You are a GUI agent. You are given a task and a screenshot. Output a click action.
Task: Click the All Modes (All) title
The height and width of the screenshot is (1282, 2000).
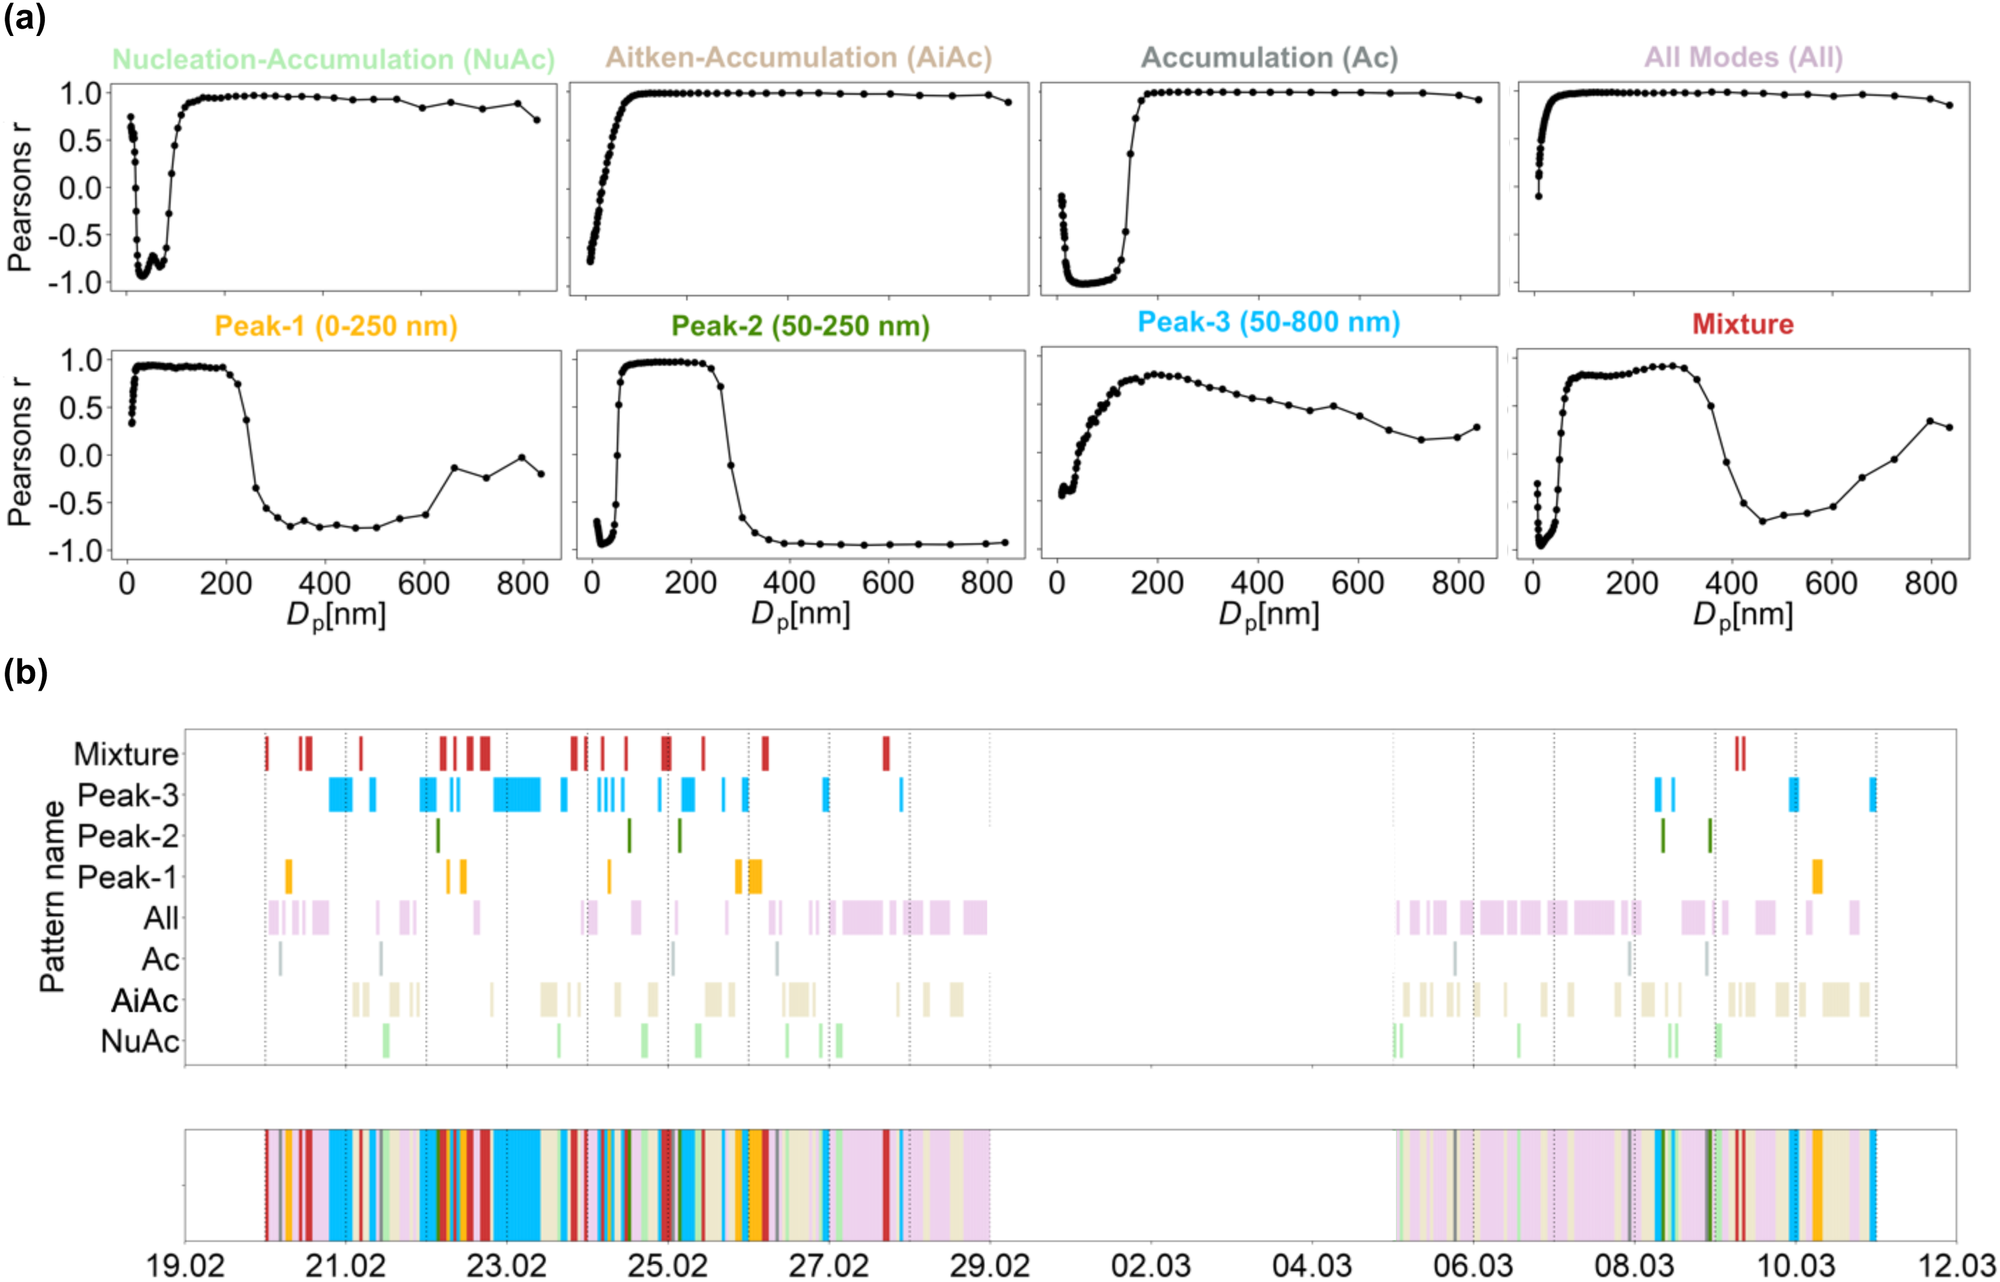(x=1743, y=57)
